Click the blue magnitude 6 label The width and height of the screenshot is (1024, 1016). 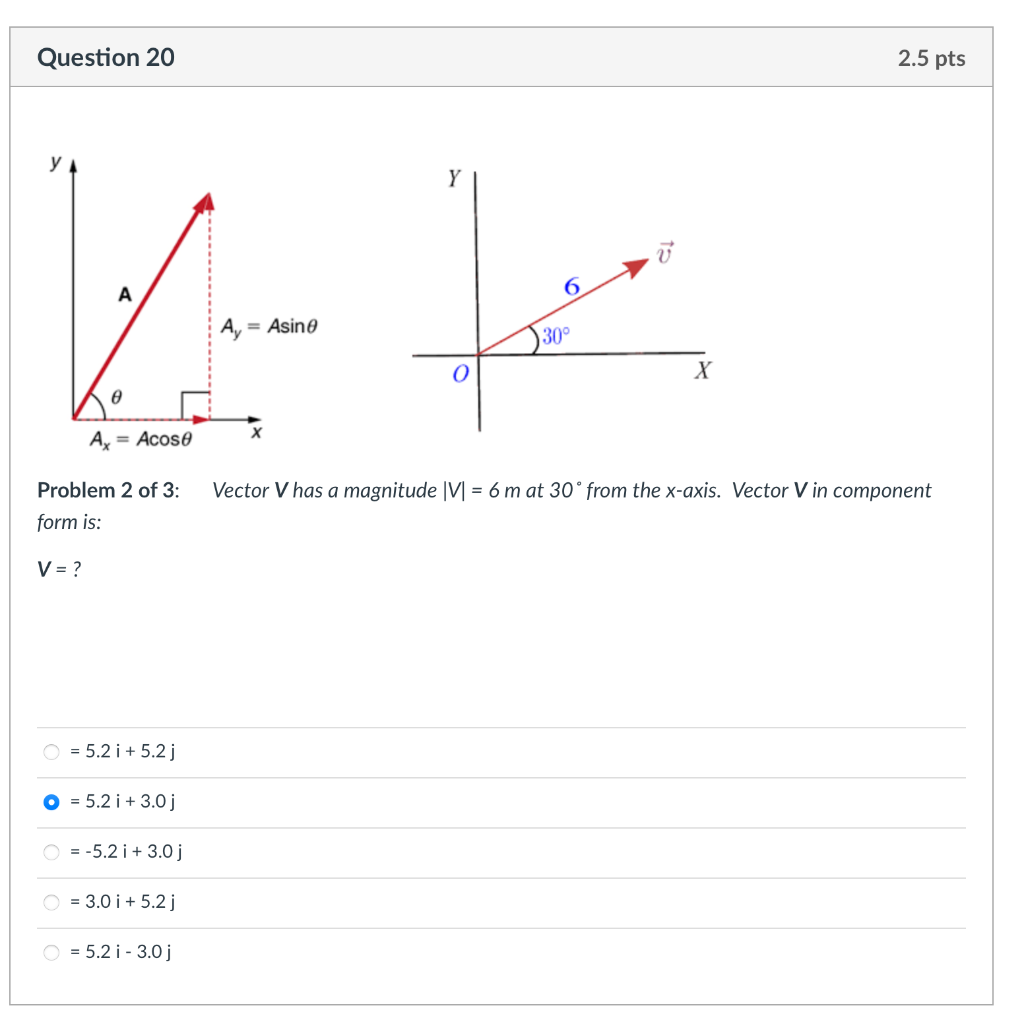571,286
